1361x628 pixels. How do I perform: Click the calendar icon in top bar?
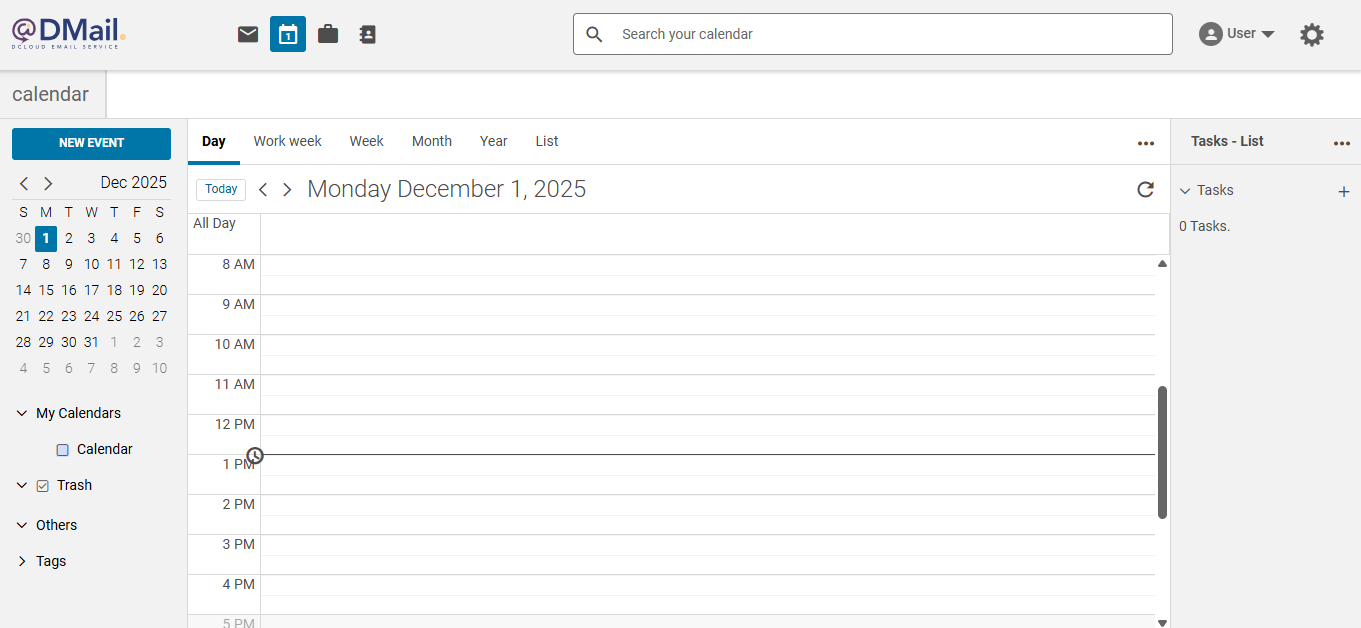(288, 34)
